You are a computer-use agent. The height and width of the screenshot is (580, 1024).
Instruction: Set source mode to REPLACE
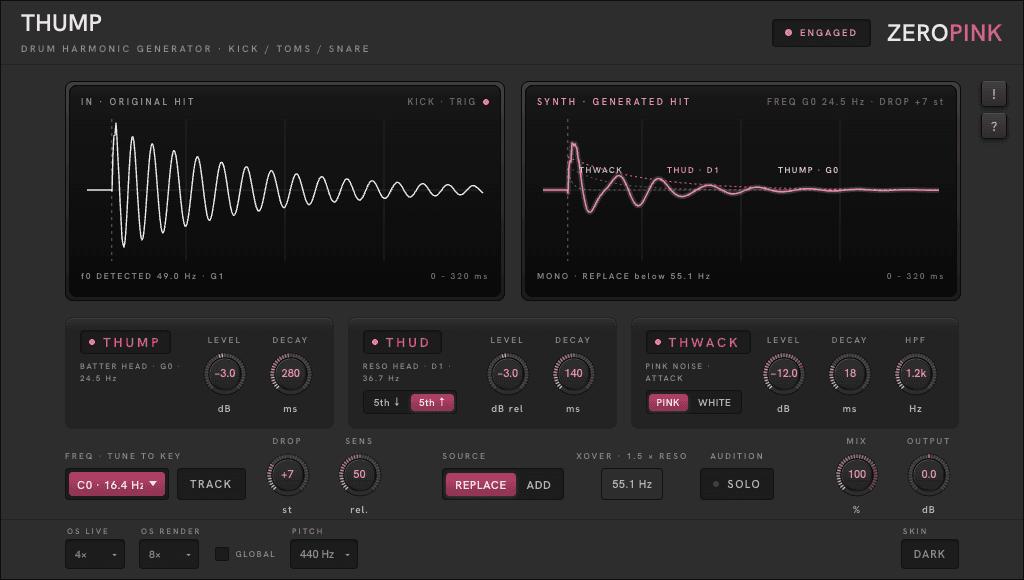(x=480, y=485)
